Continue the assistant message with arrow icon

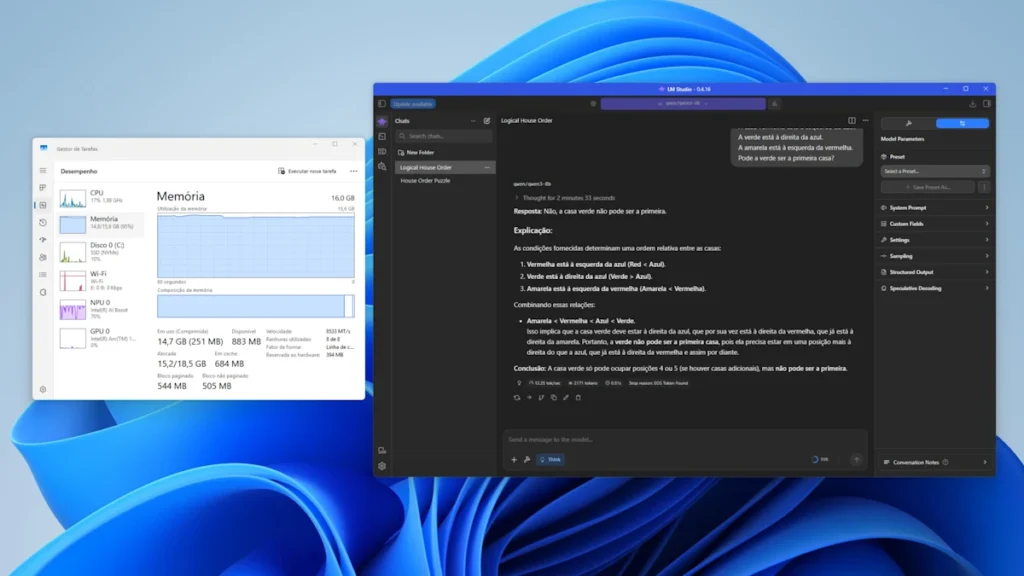point(529,398)
